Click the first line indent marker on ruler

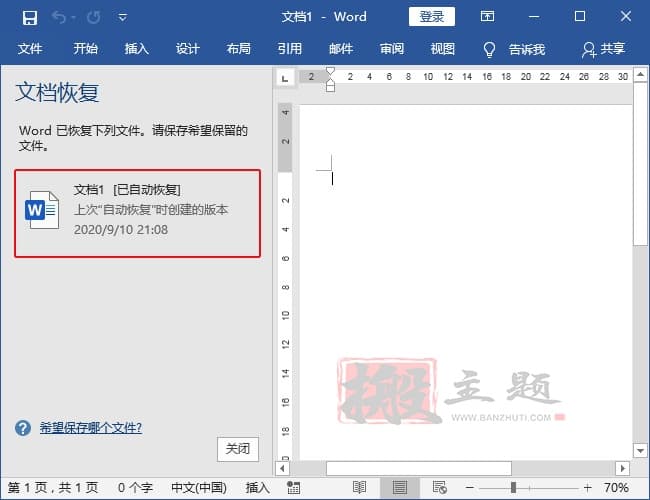330,71
